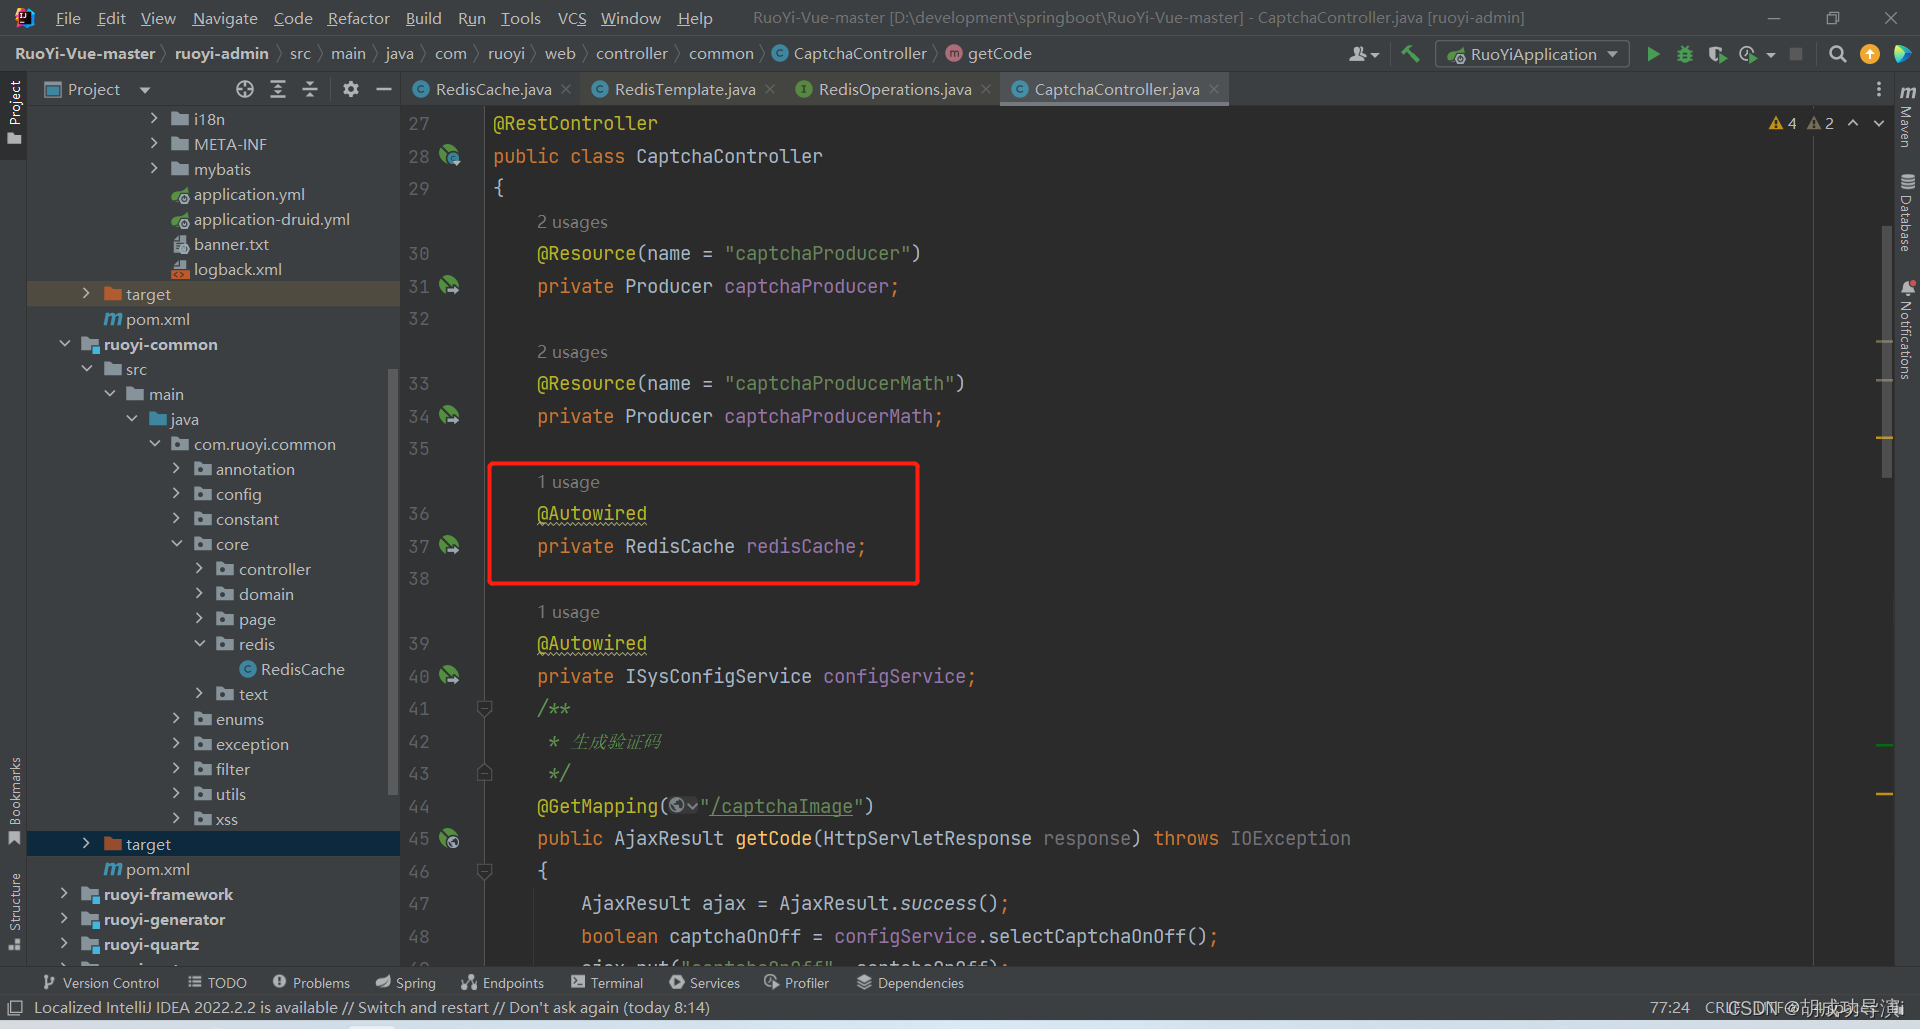Open the Navigate menu
This screenshot has height=1029, width=1920.
coord(223,18)
